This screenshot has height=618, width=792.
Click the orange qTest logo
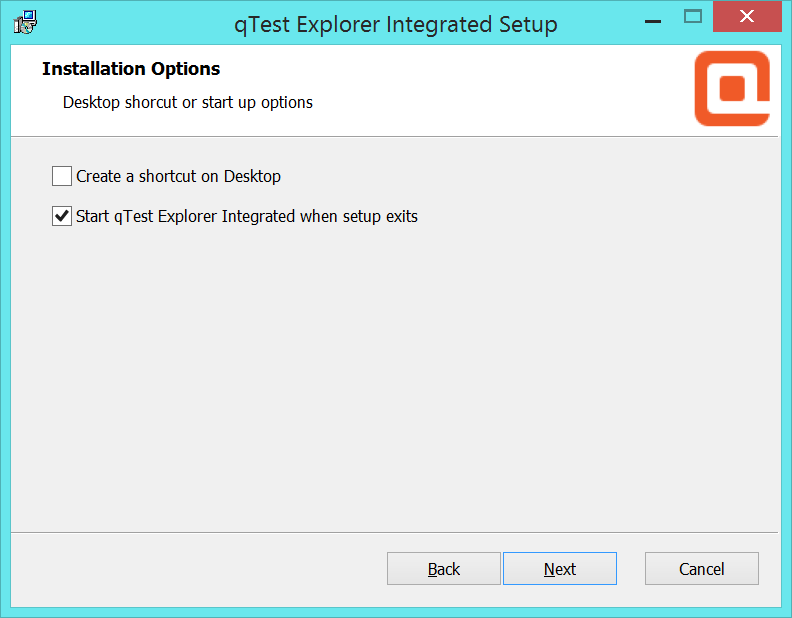coord(732,88)
